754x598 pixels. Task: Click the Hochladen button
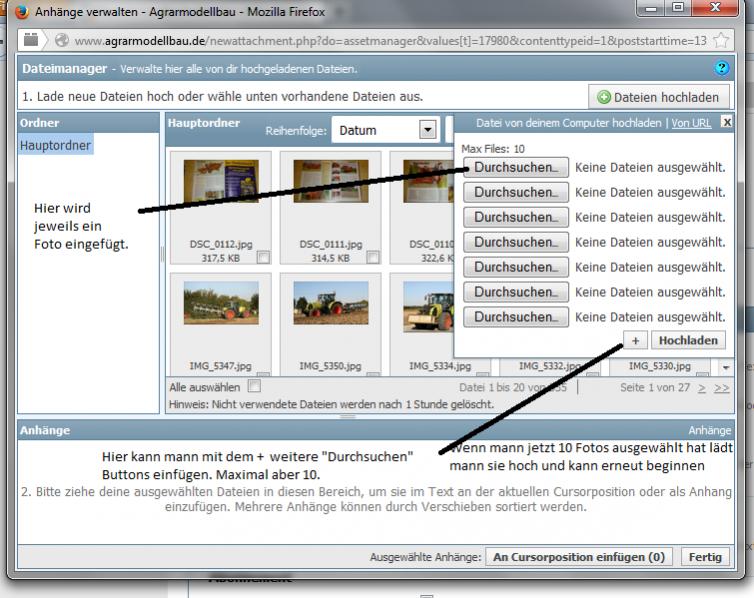(688, 340)
